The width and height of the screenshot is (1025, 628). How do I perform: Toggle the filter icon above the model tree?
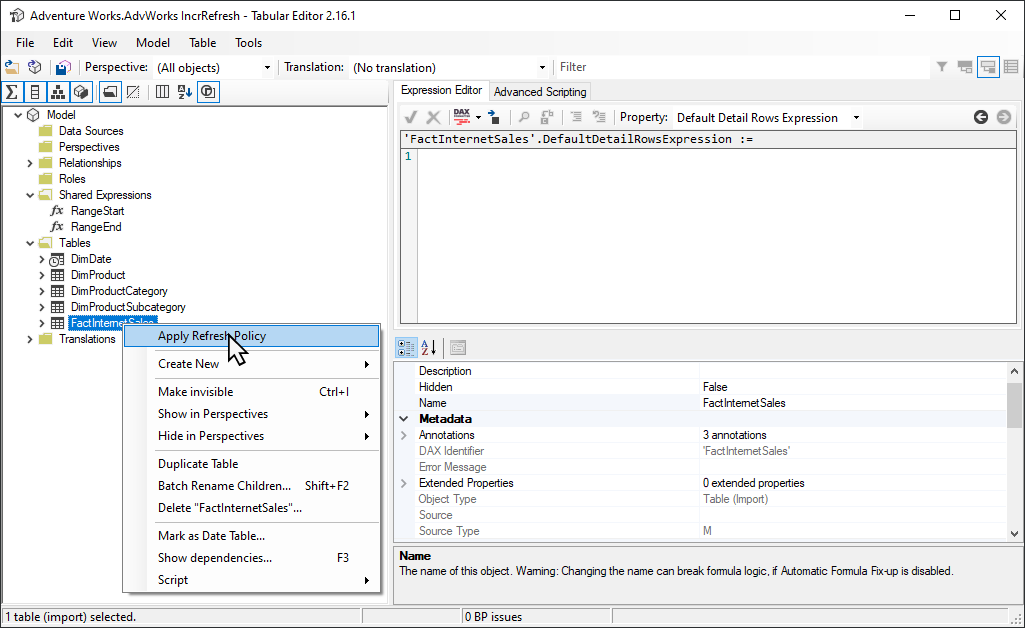940,66
